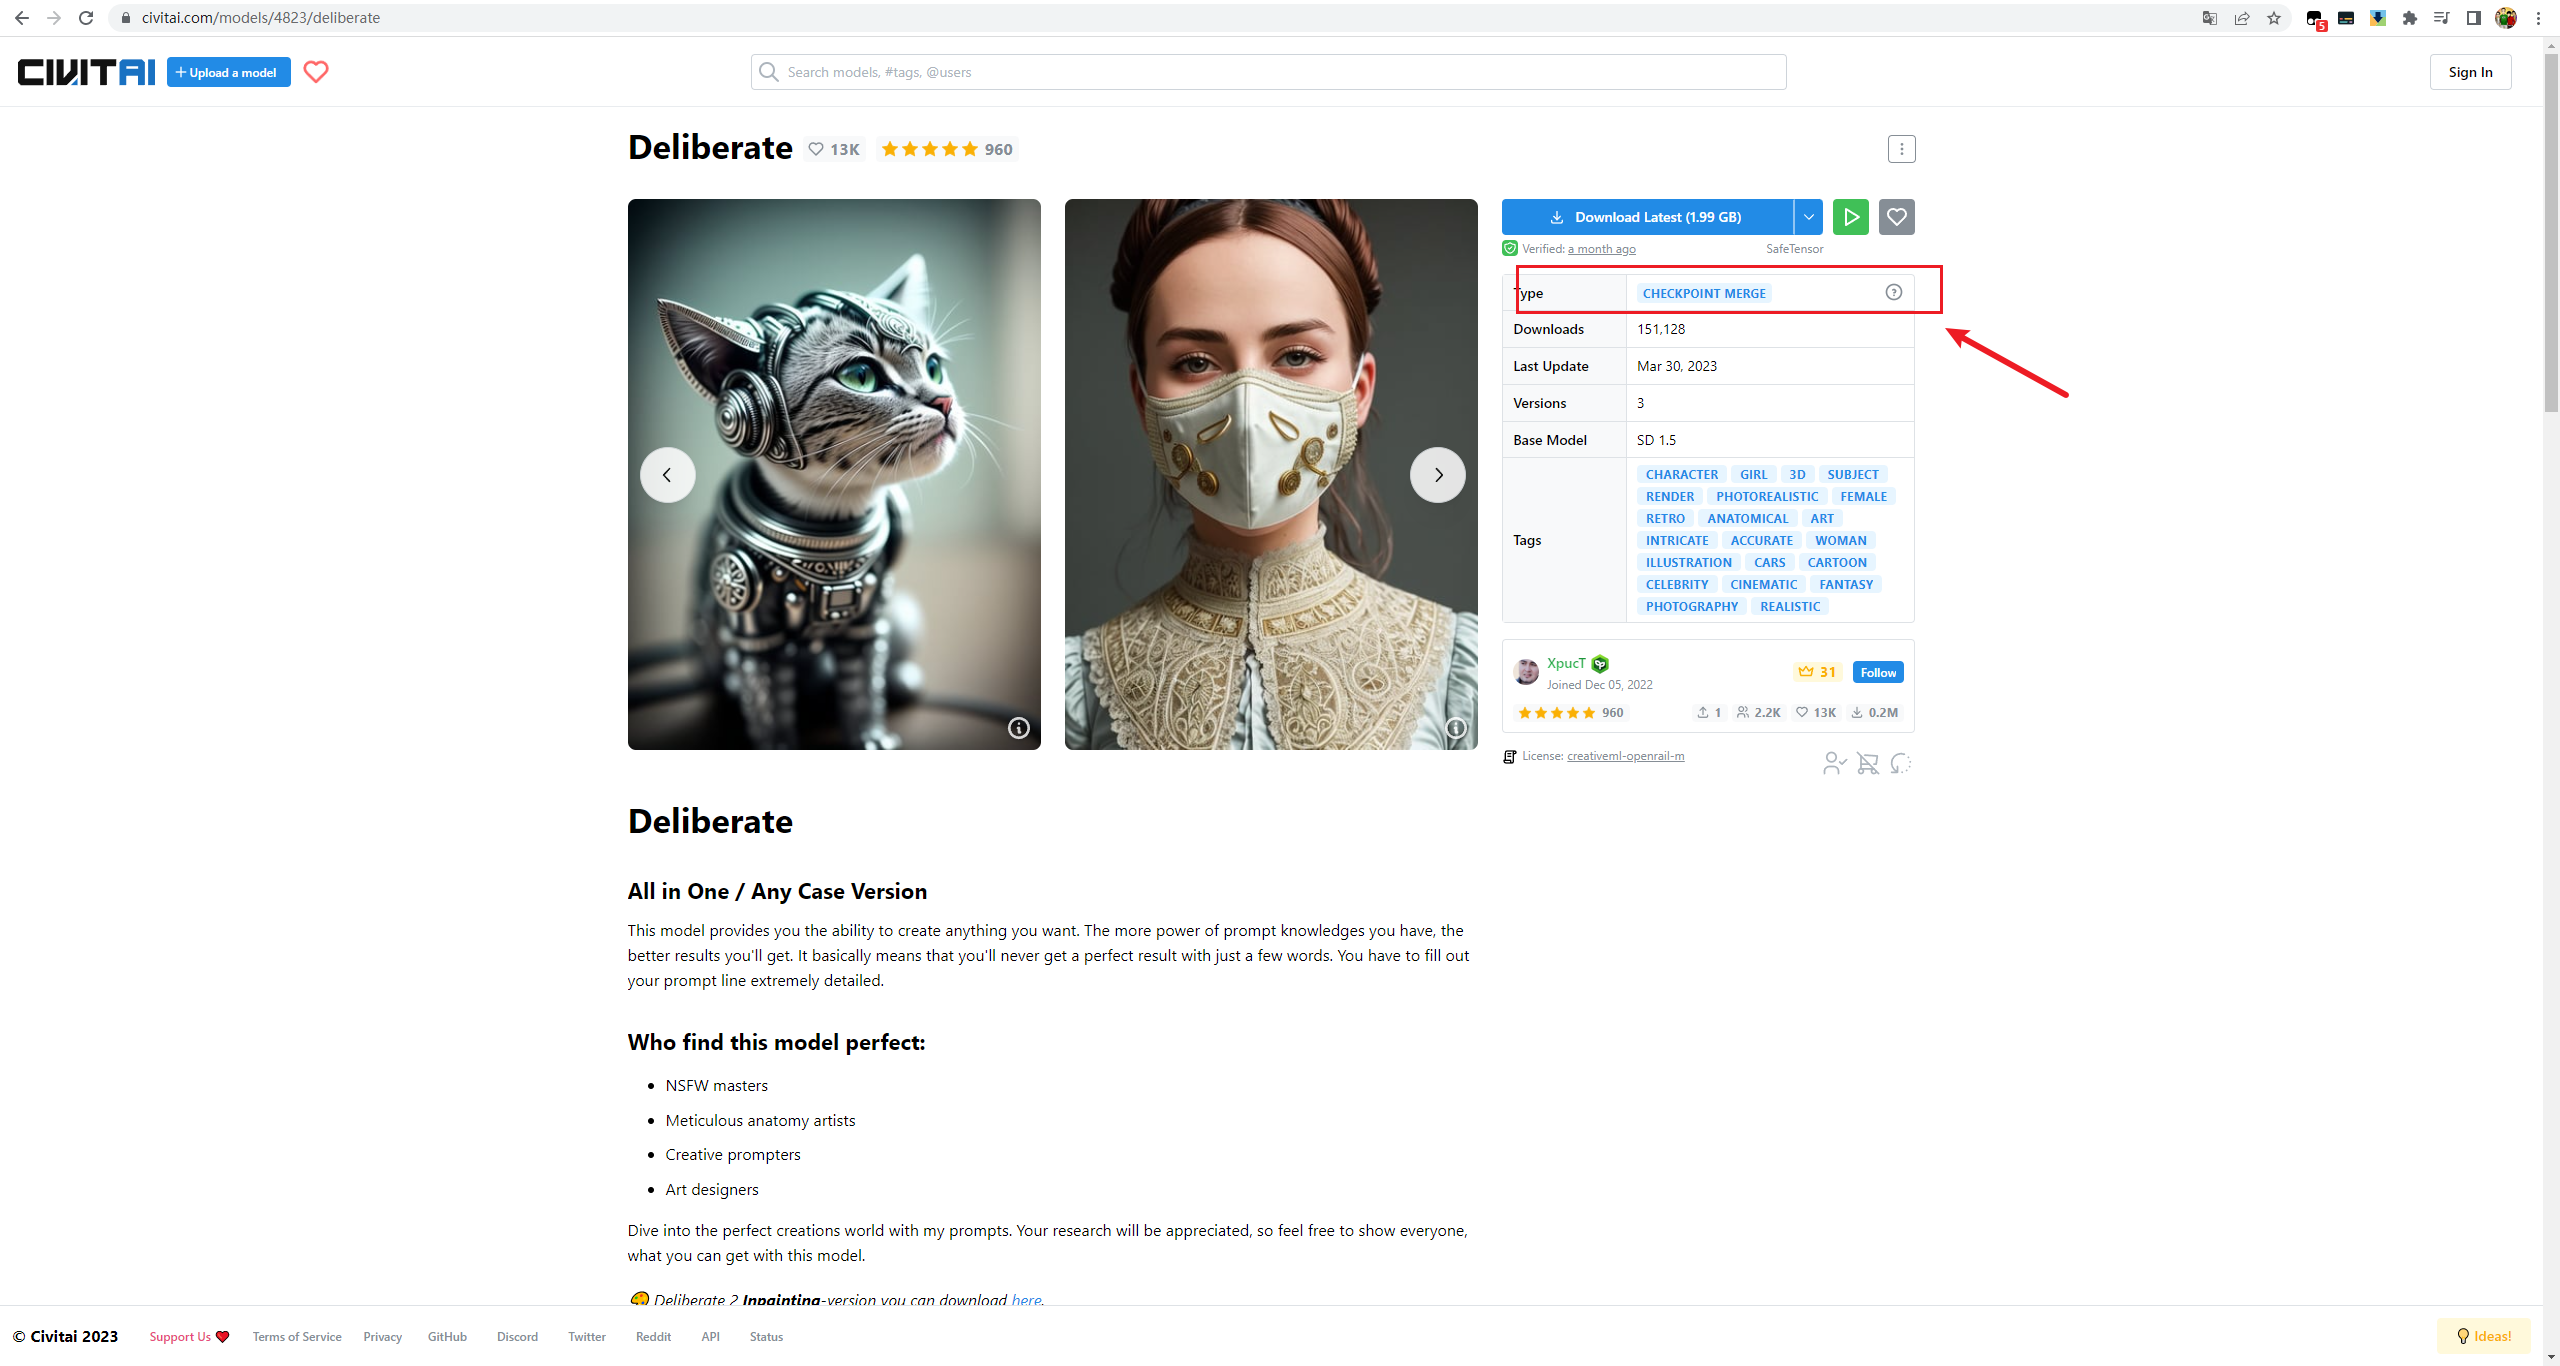Open the creativeml-openrail-m license link
This screenshot has width=2560, height=1366.
tap(1625, 756)
